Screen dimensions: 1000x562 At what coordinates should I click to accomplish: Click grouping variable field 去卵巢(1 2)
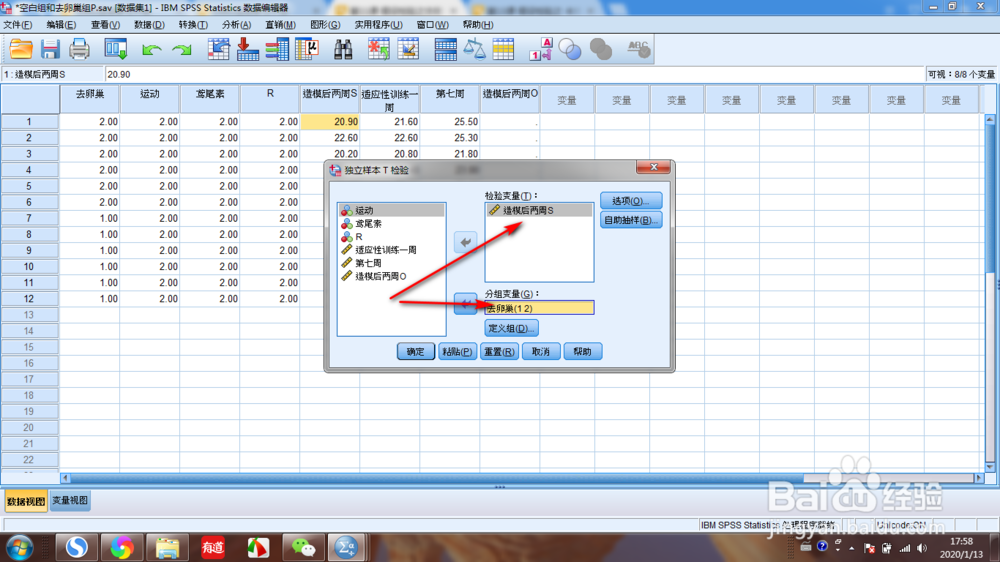pyautogui.click(x=539, y=308)
